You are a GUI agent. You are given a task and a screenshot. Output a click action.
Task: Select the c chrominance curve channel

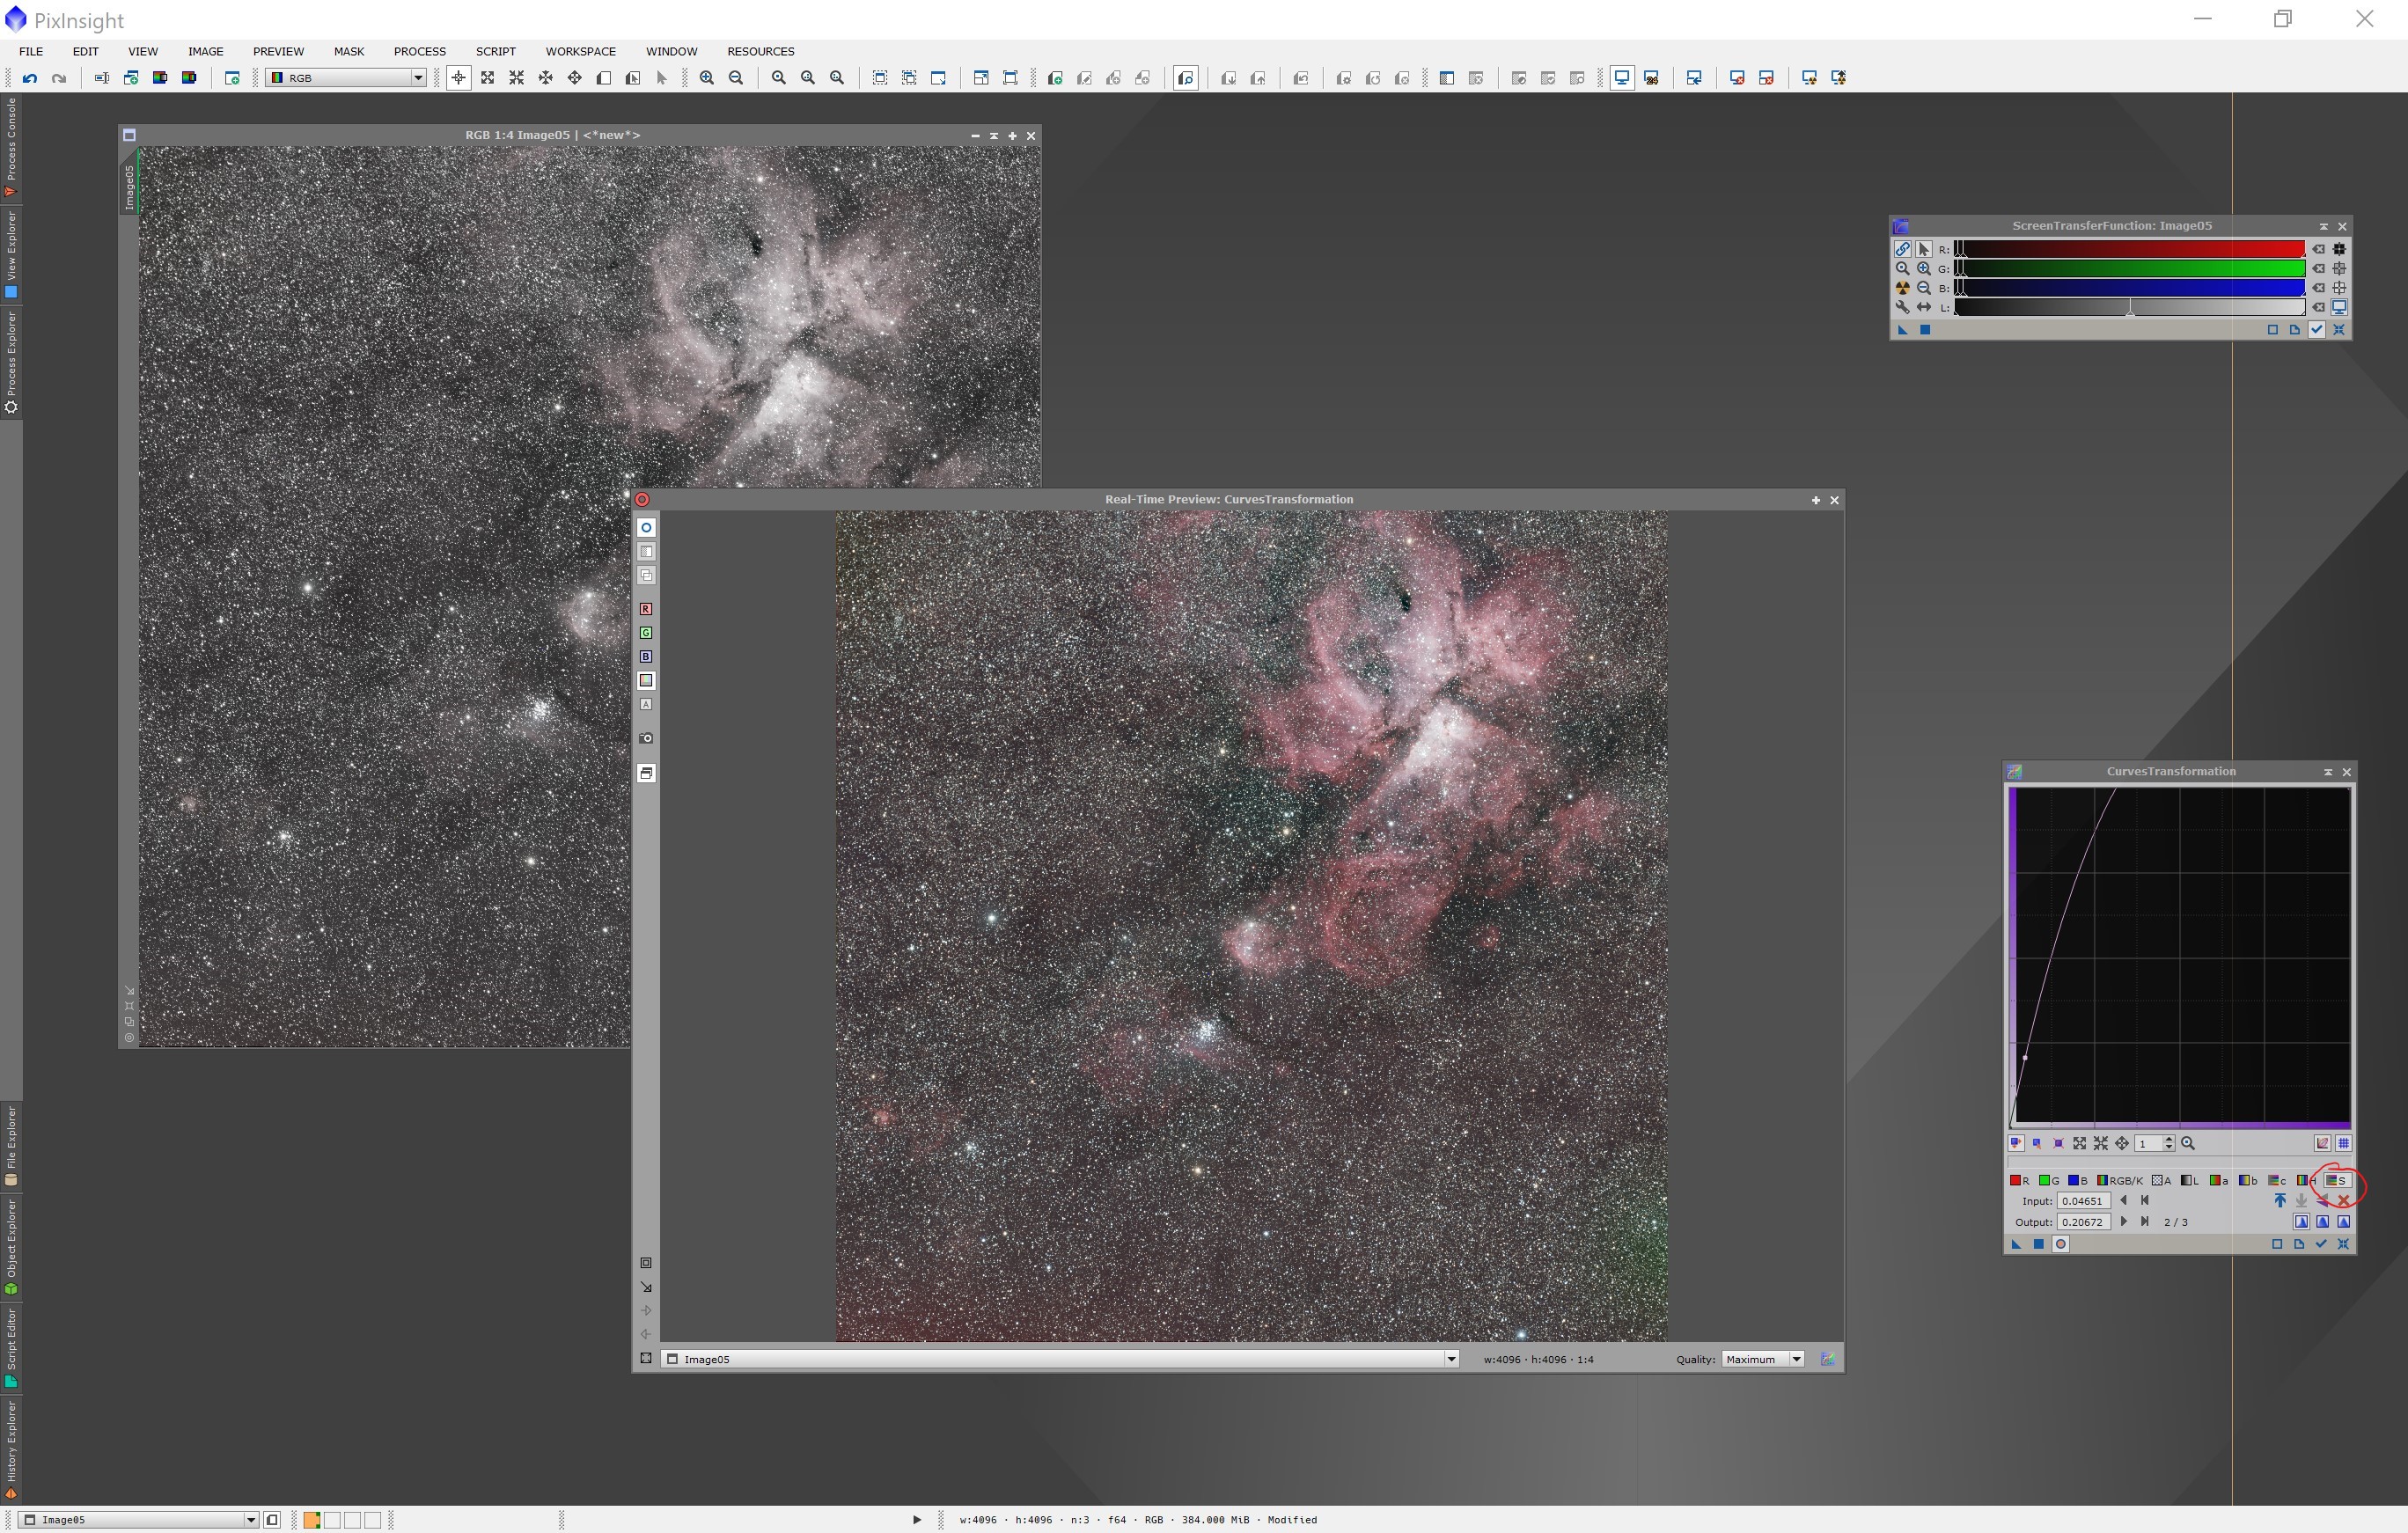point(2277,1181)
